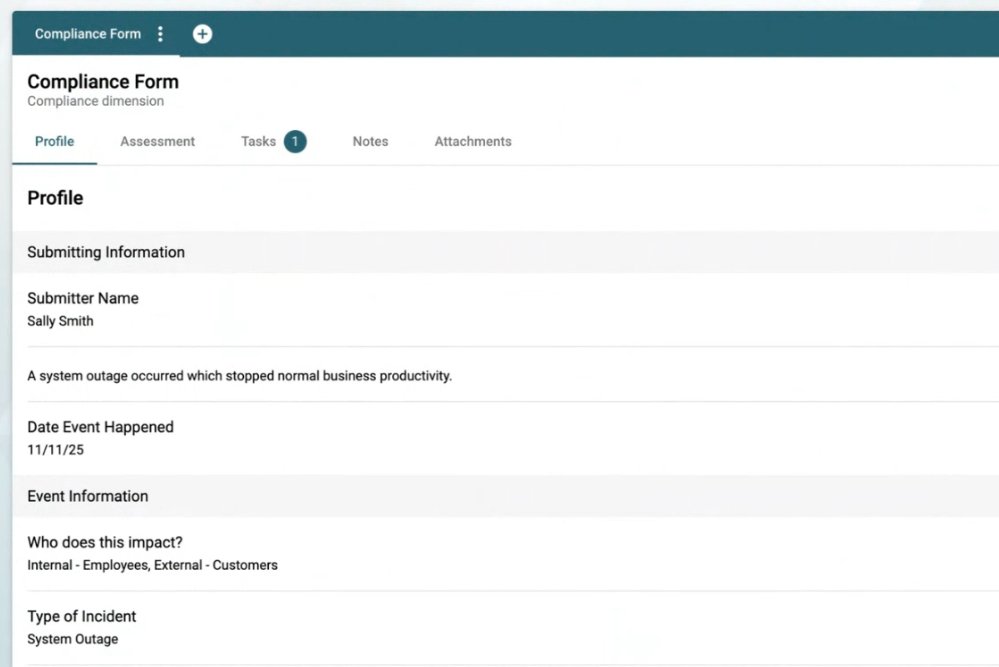Click the Who does this impact value

pyautogui.click(x=152, y=565)
